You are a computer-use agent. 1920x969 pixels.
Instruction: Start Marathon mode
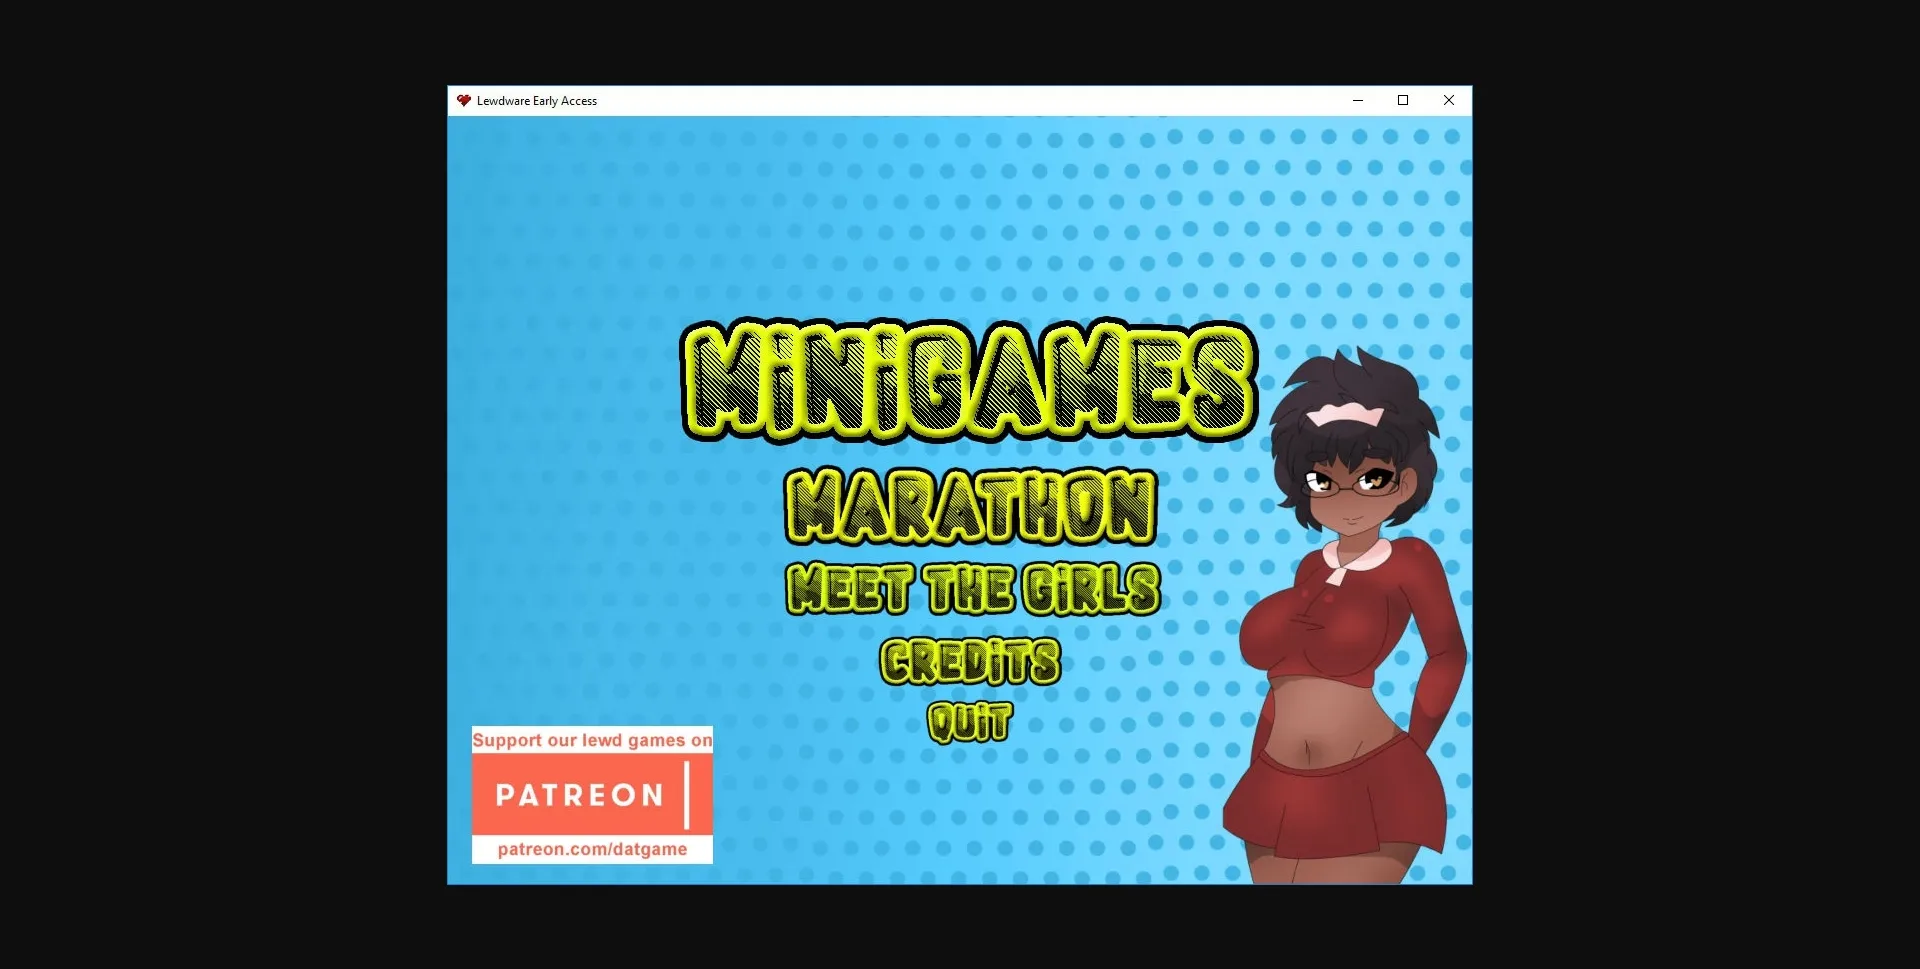pos(970,507)
